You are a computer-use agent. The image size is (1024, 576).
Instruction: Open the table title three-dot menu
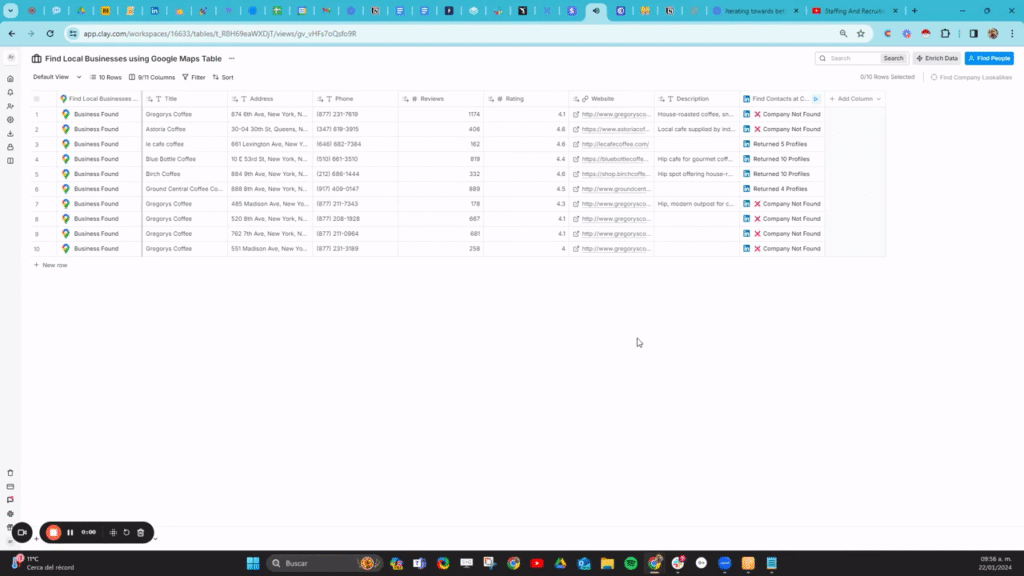point(231,58)
